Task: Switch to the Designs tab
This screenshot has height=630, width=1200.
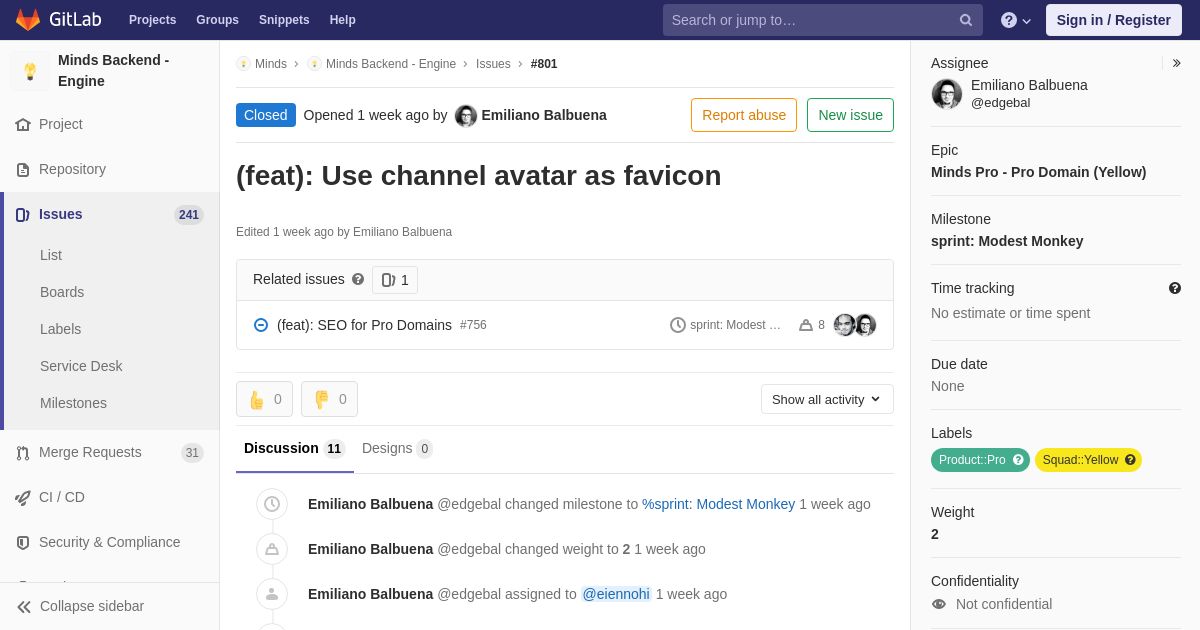Action: 397,449
